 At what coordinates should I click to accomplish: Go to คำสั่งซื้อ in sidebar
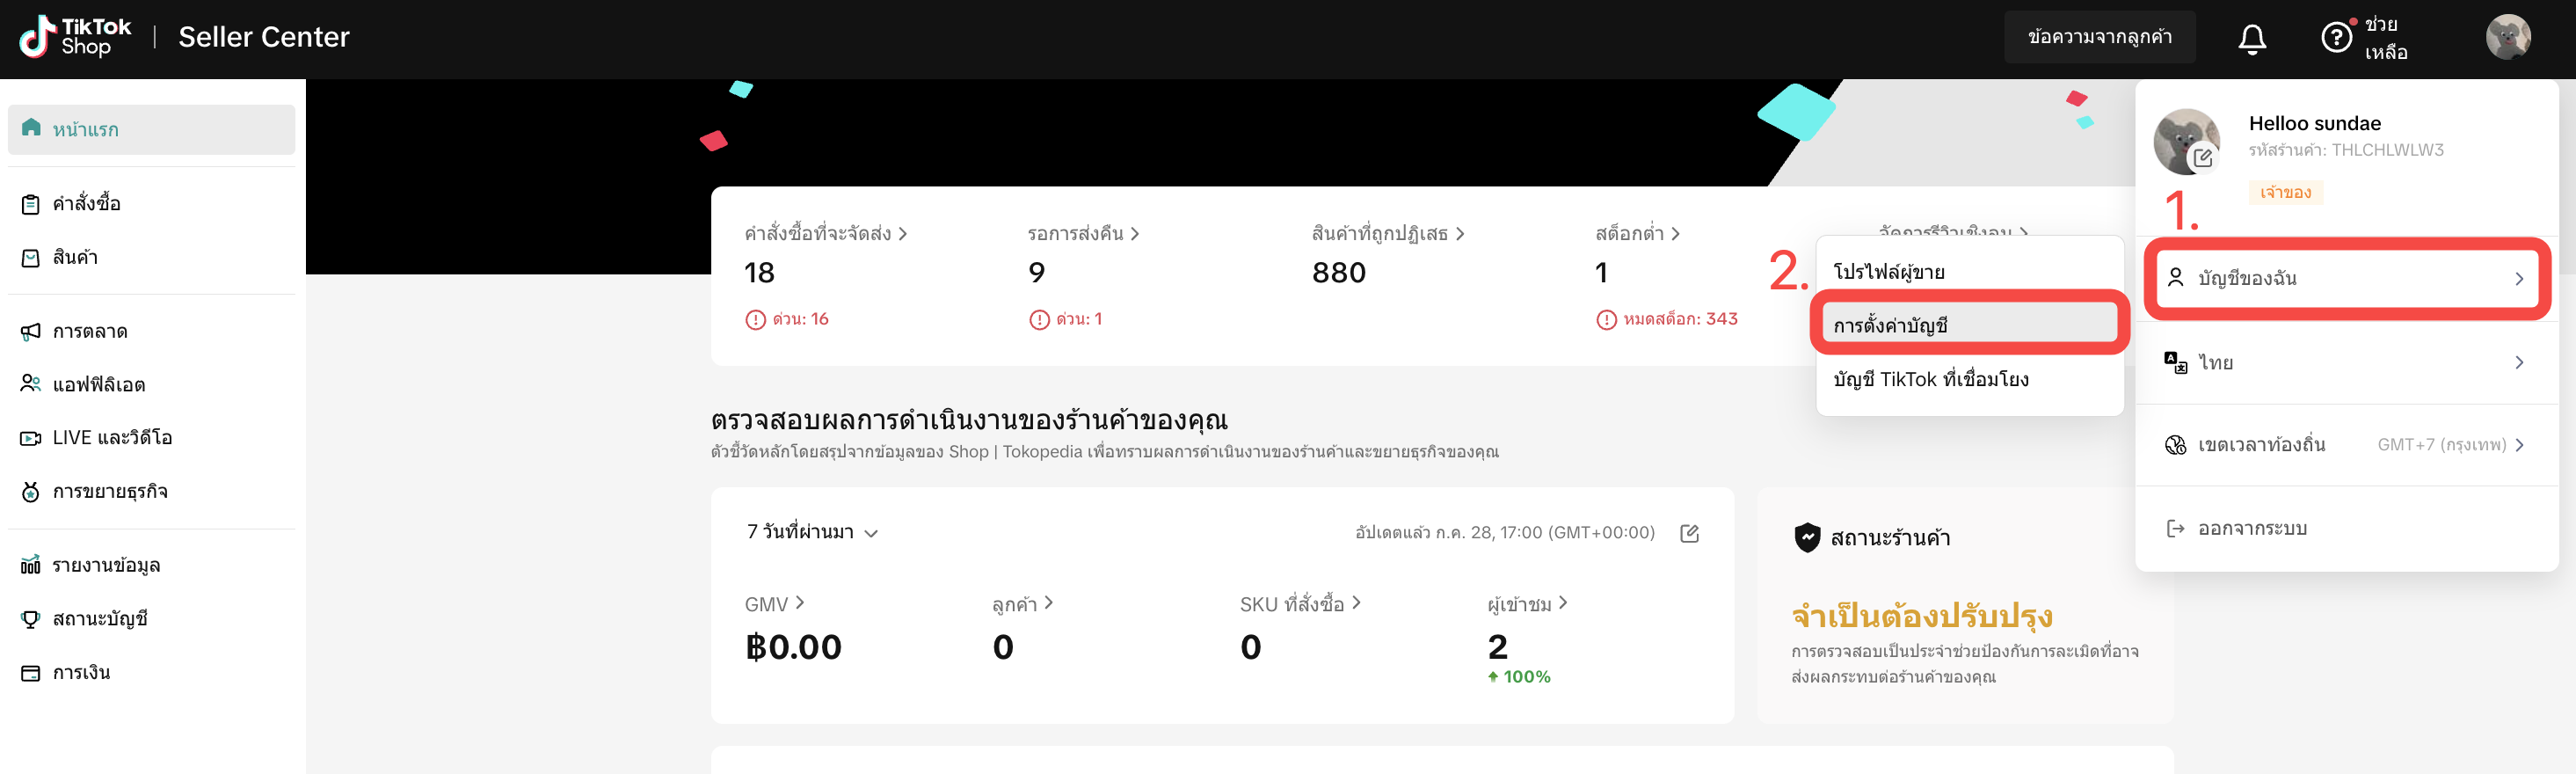(x=86, y=204)
